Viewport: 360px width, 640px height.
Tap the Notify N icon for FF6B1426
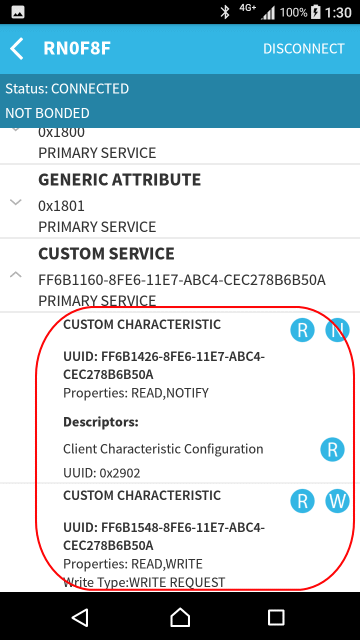(x=337, y=330)
